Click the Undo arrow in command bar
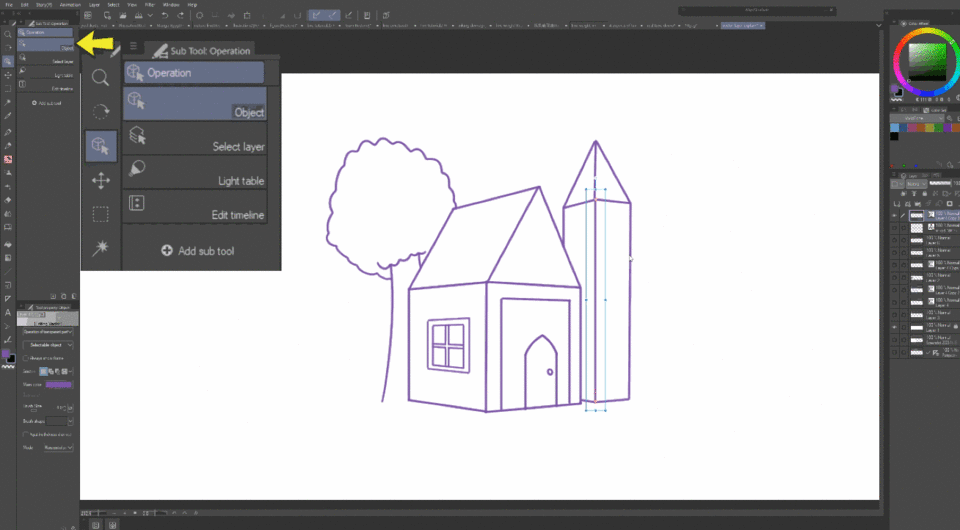Viewport: 960px width, 530px height. click(164, 16)
